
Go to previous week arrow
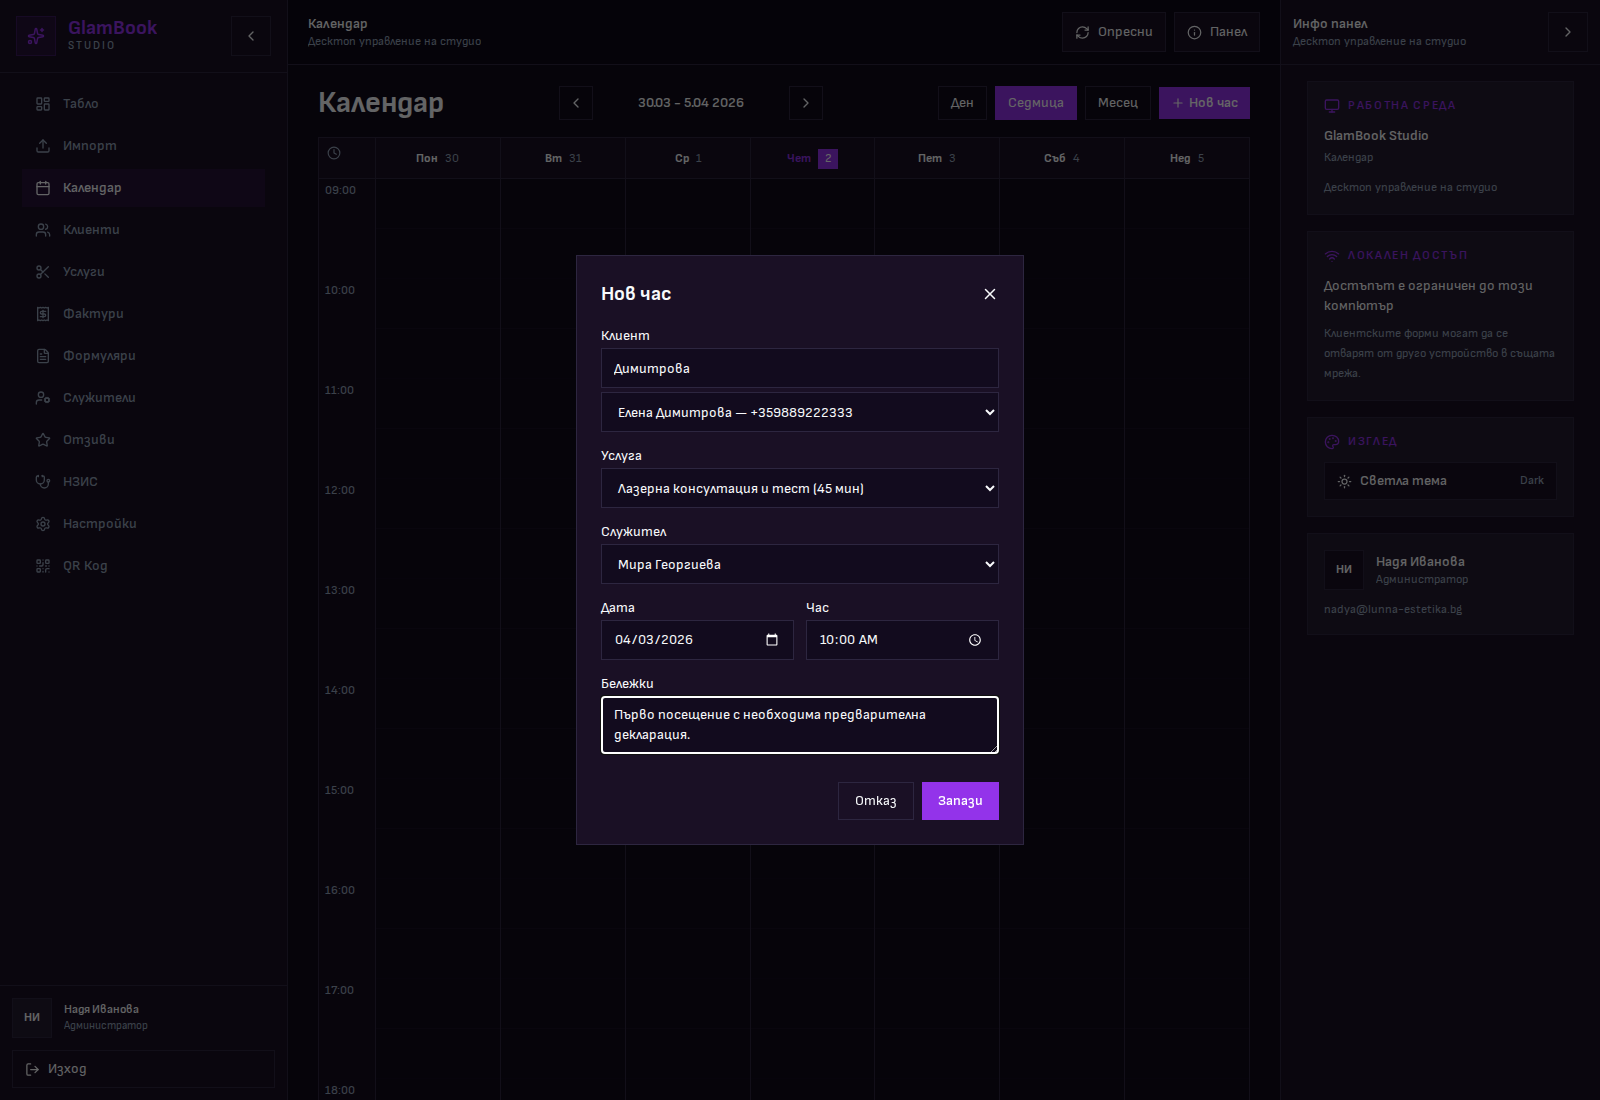tap(576, 103)
